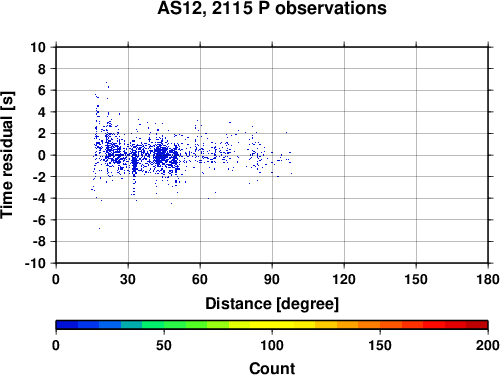The height and width of the screenshot is (375, 500).
Task: Click the x-axis tick label 90
Action: tap(272, 279)
